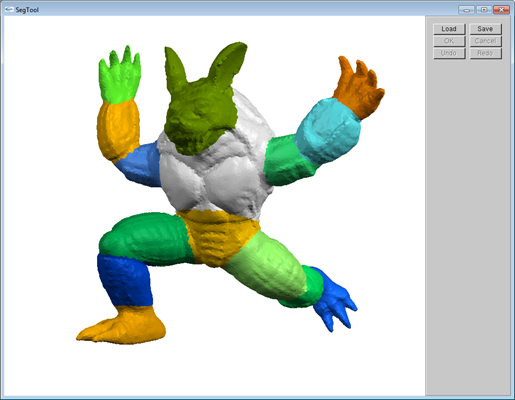Click the grayed-out Cancel button
Image resolution: width=515 pixels, height=400 pixels.
tap(485, 41)
